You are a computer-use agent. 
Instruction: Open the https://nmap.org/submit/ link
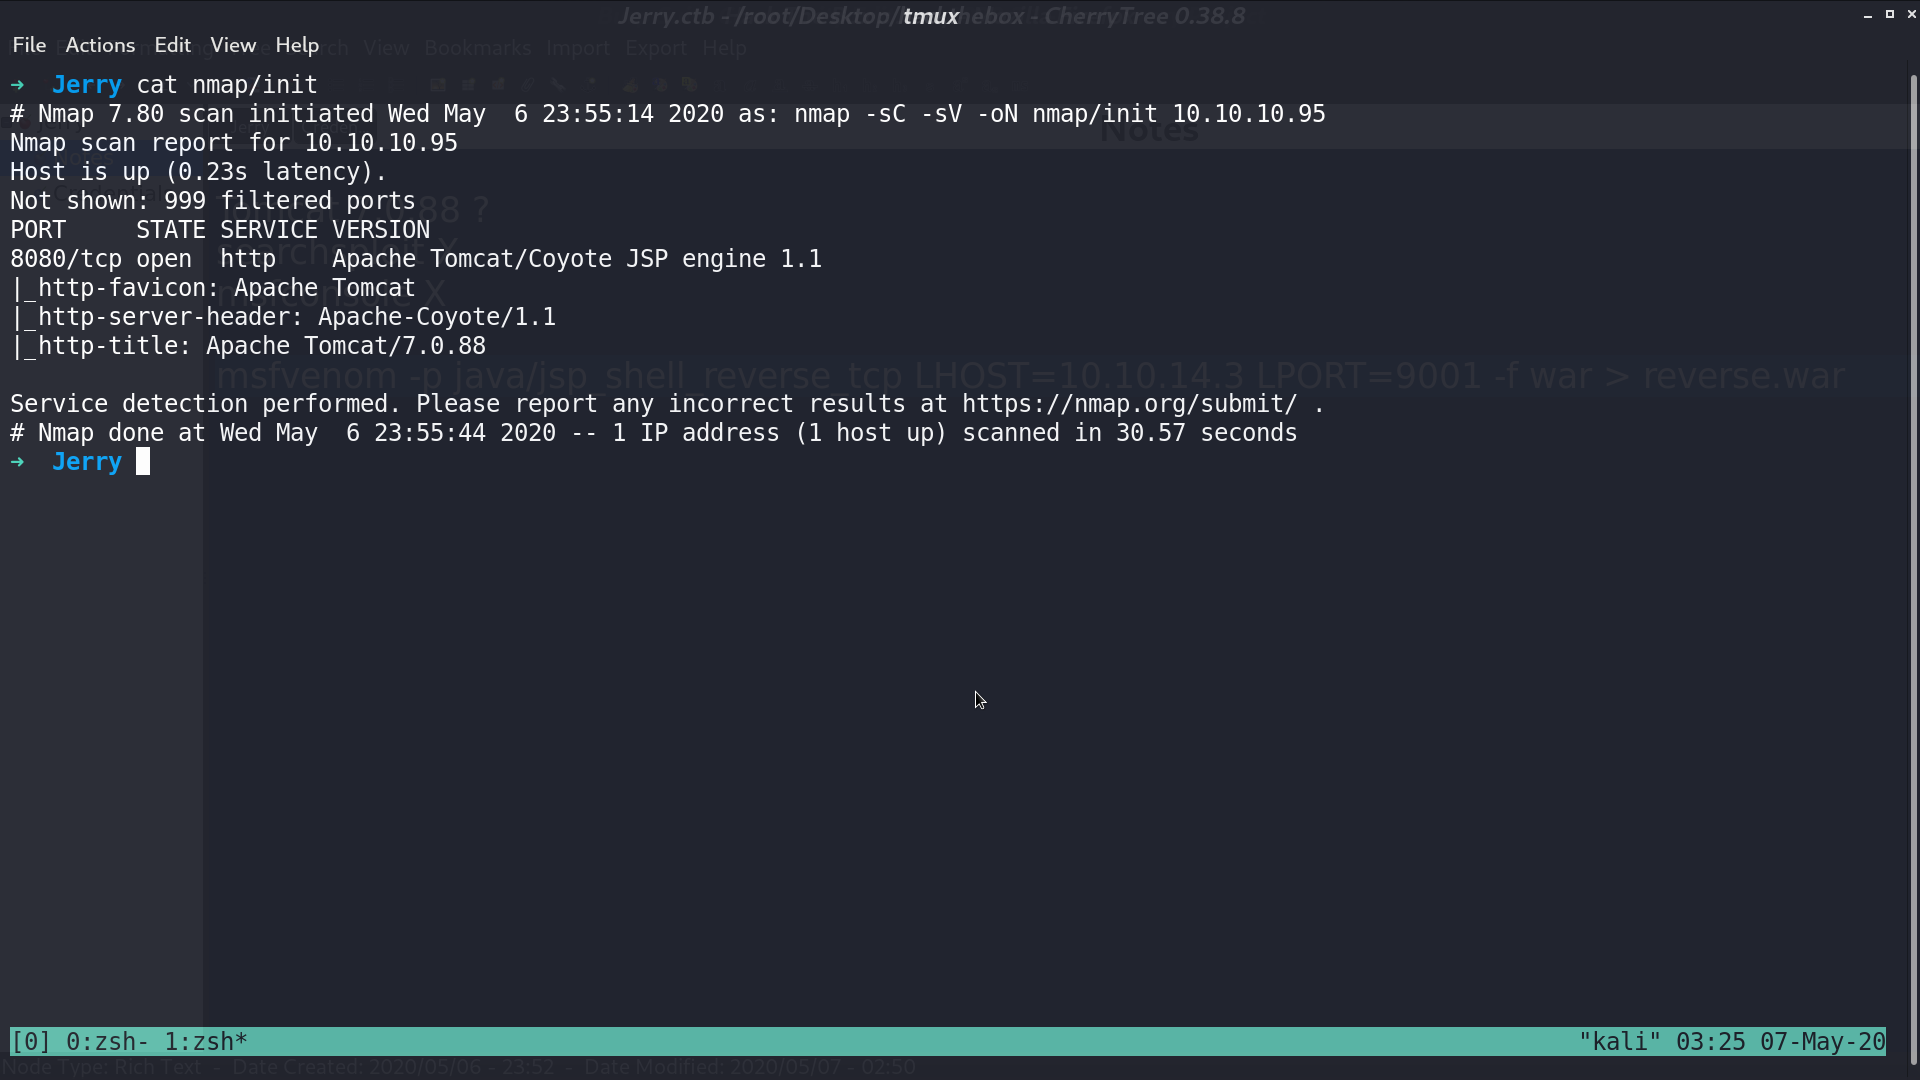click(x=1130, y=404)
